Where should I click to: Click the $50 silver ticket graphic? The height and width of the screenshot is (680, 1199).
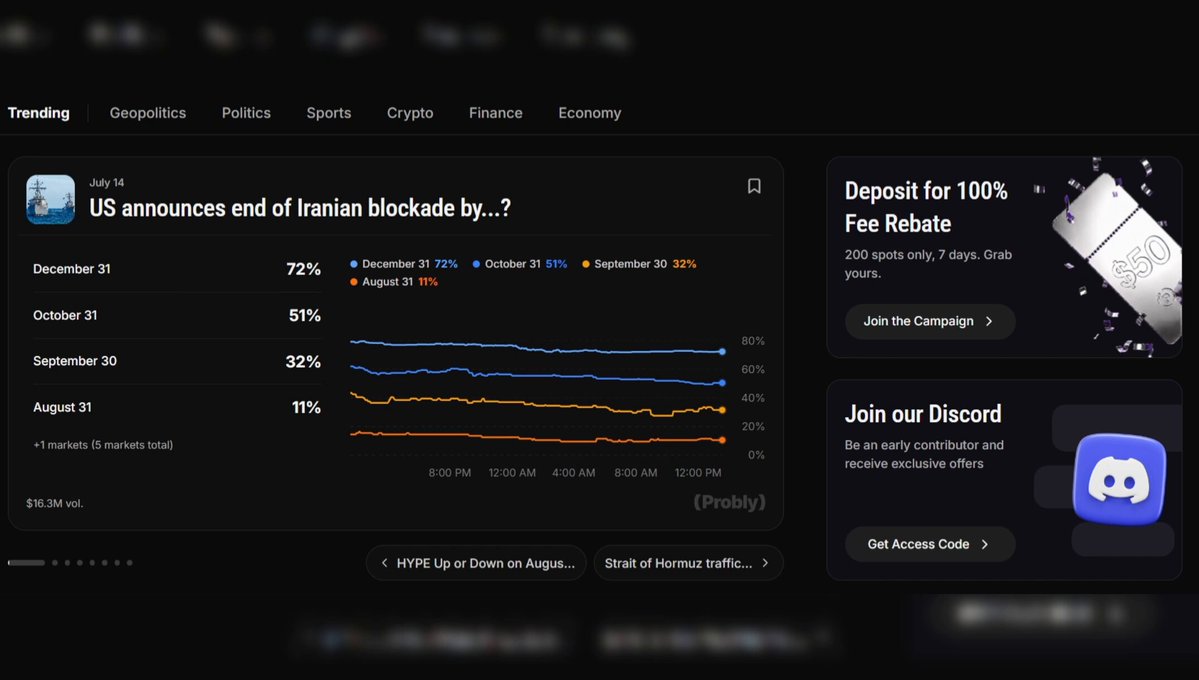click(x=1118, y=259)
